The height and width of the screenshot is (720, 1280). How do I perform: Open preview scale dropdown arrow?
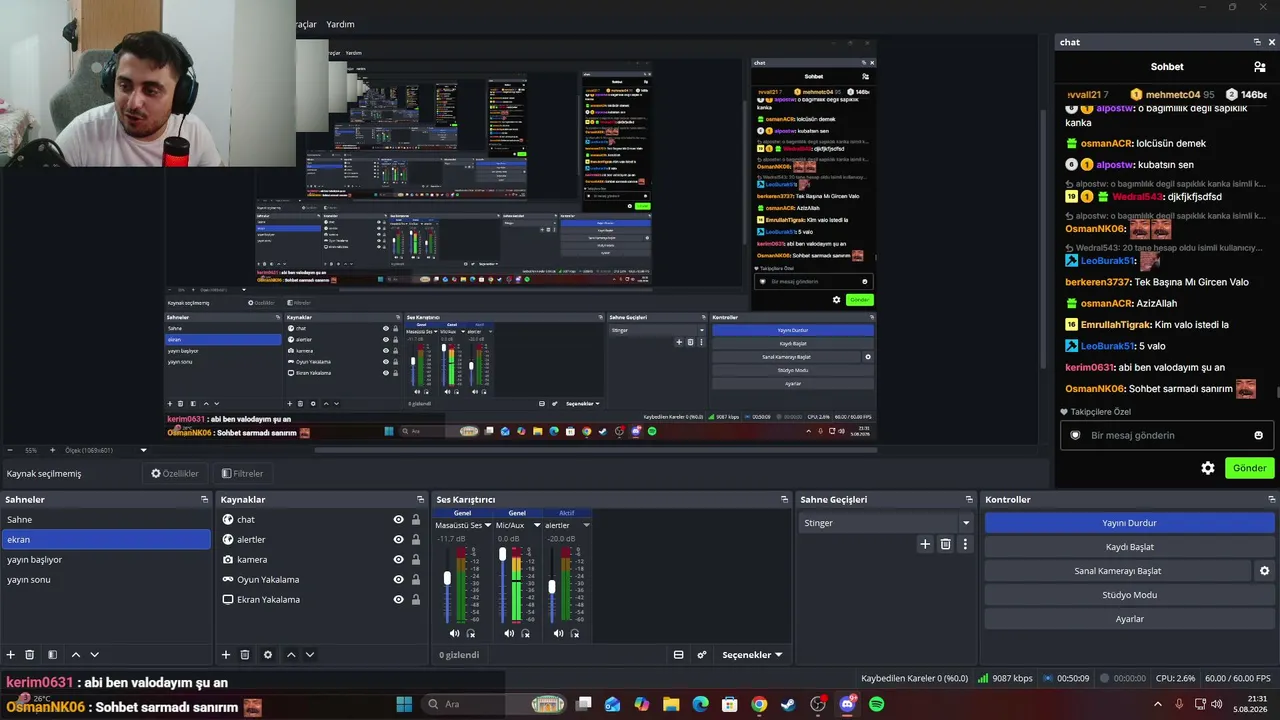pyautogui.click(x=143, y=450)
